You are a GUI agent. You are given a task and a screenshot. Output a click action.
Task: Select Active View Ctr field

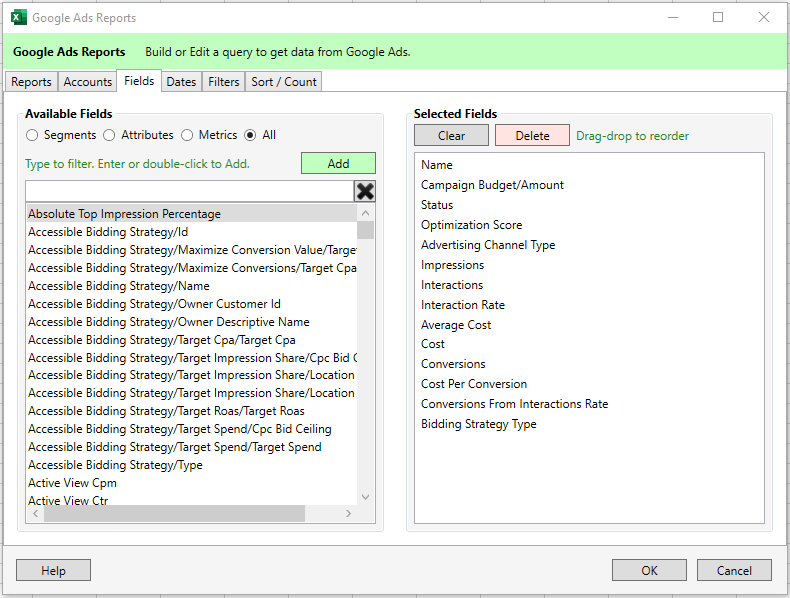pos(191,500)
